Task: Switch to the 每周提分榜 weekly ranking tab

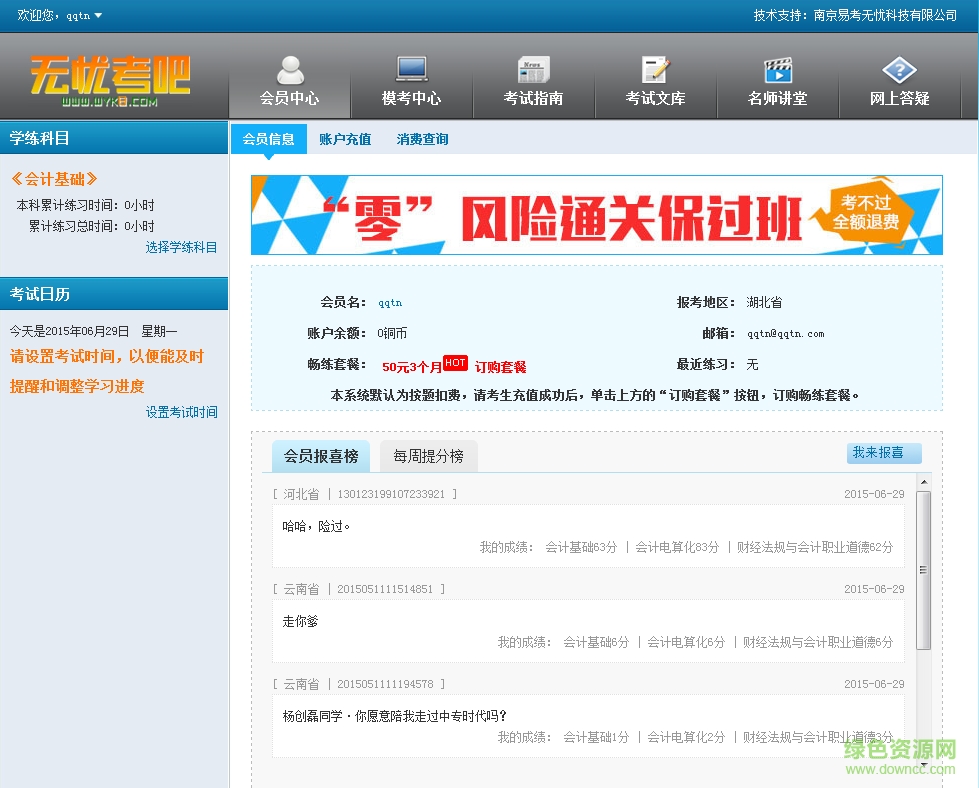Action: point(429,454)
